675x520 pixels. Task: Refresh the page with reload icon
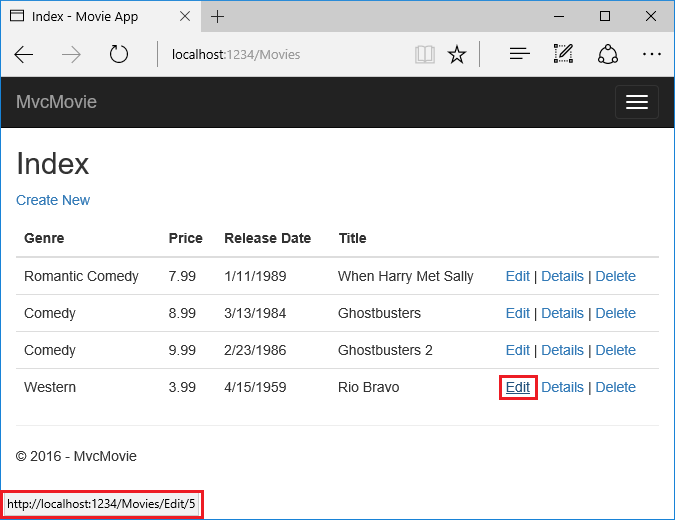118,54
